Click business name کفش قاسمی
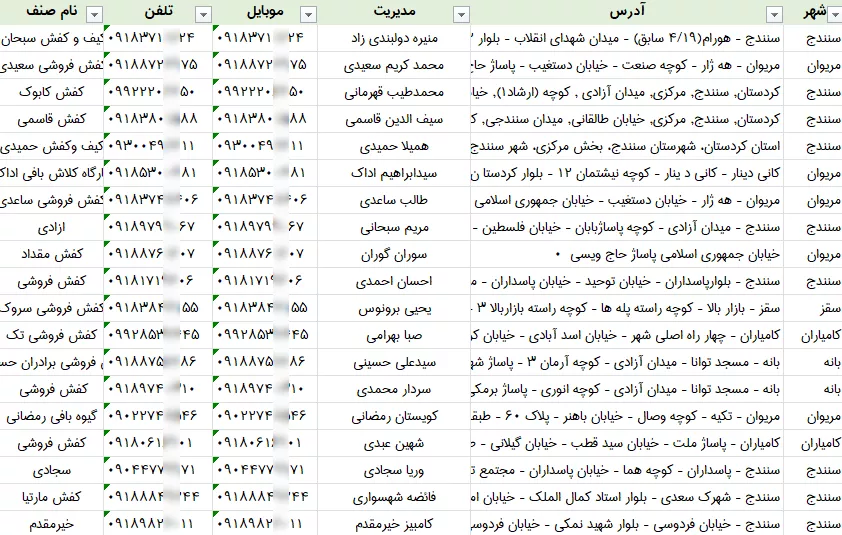842x535 pixels. tap(52, 119)
